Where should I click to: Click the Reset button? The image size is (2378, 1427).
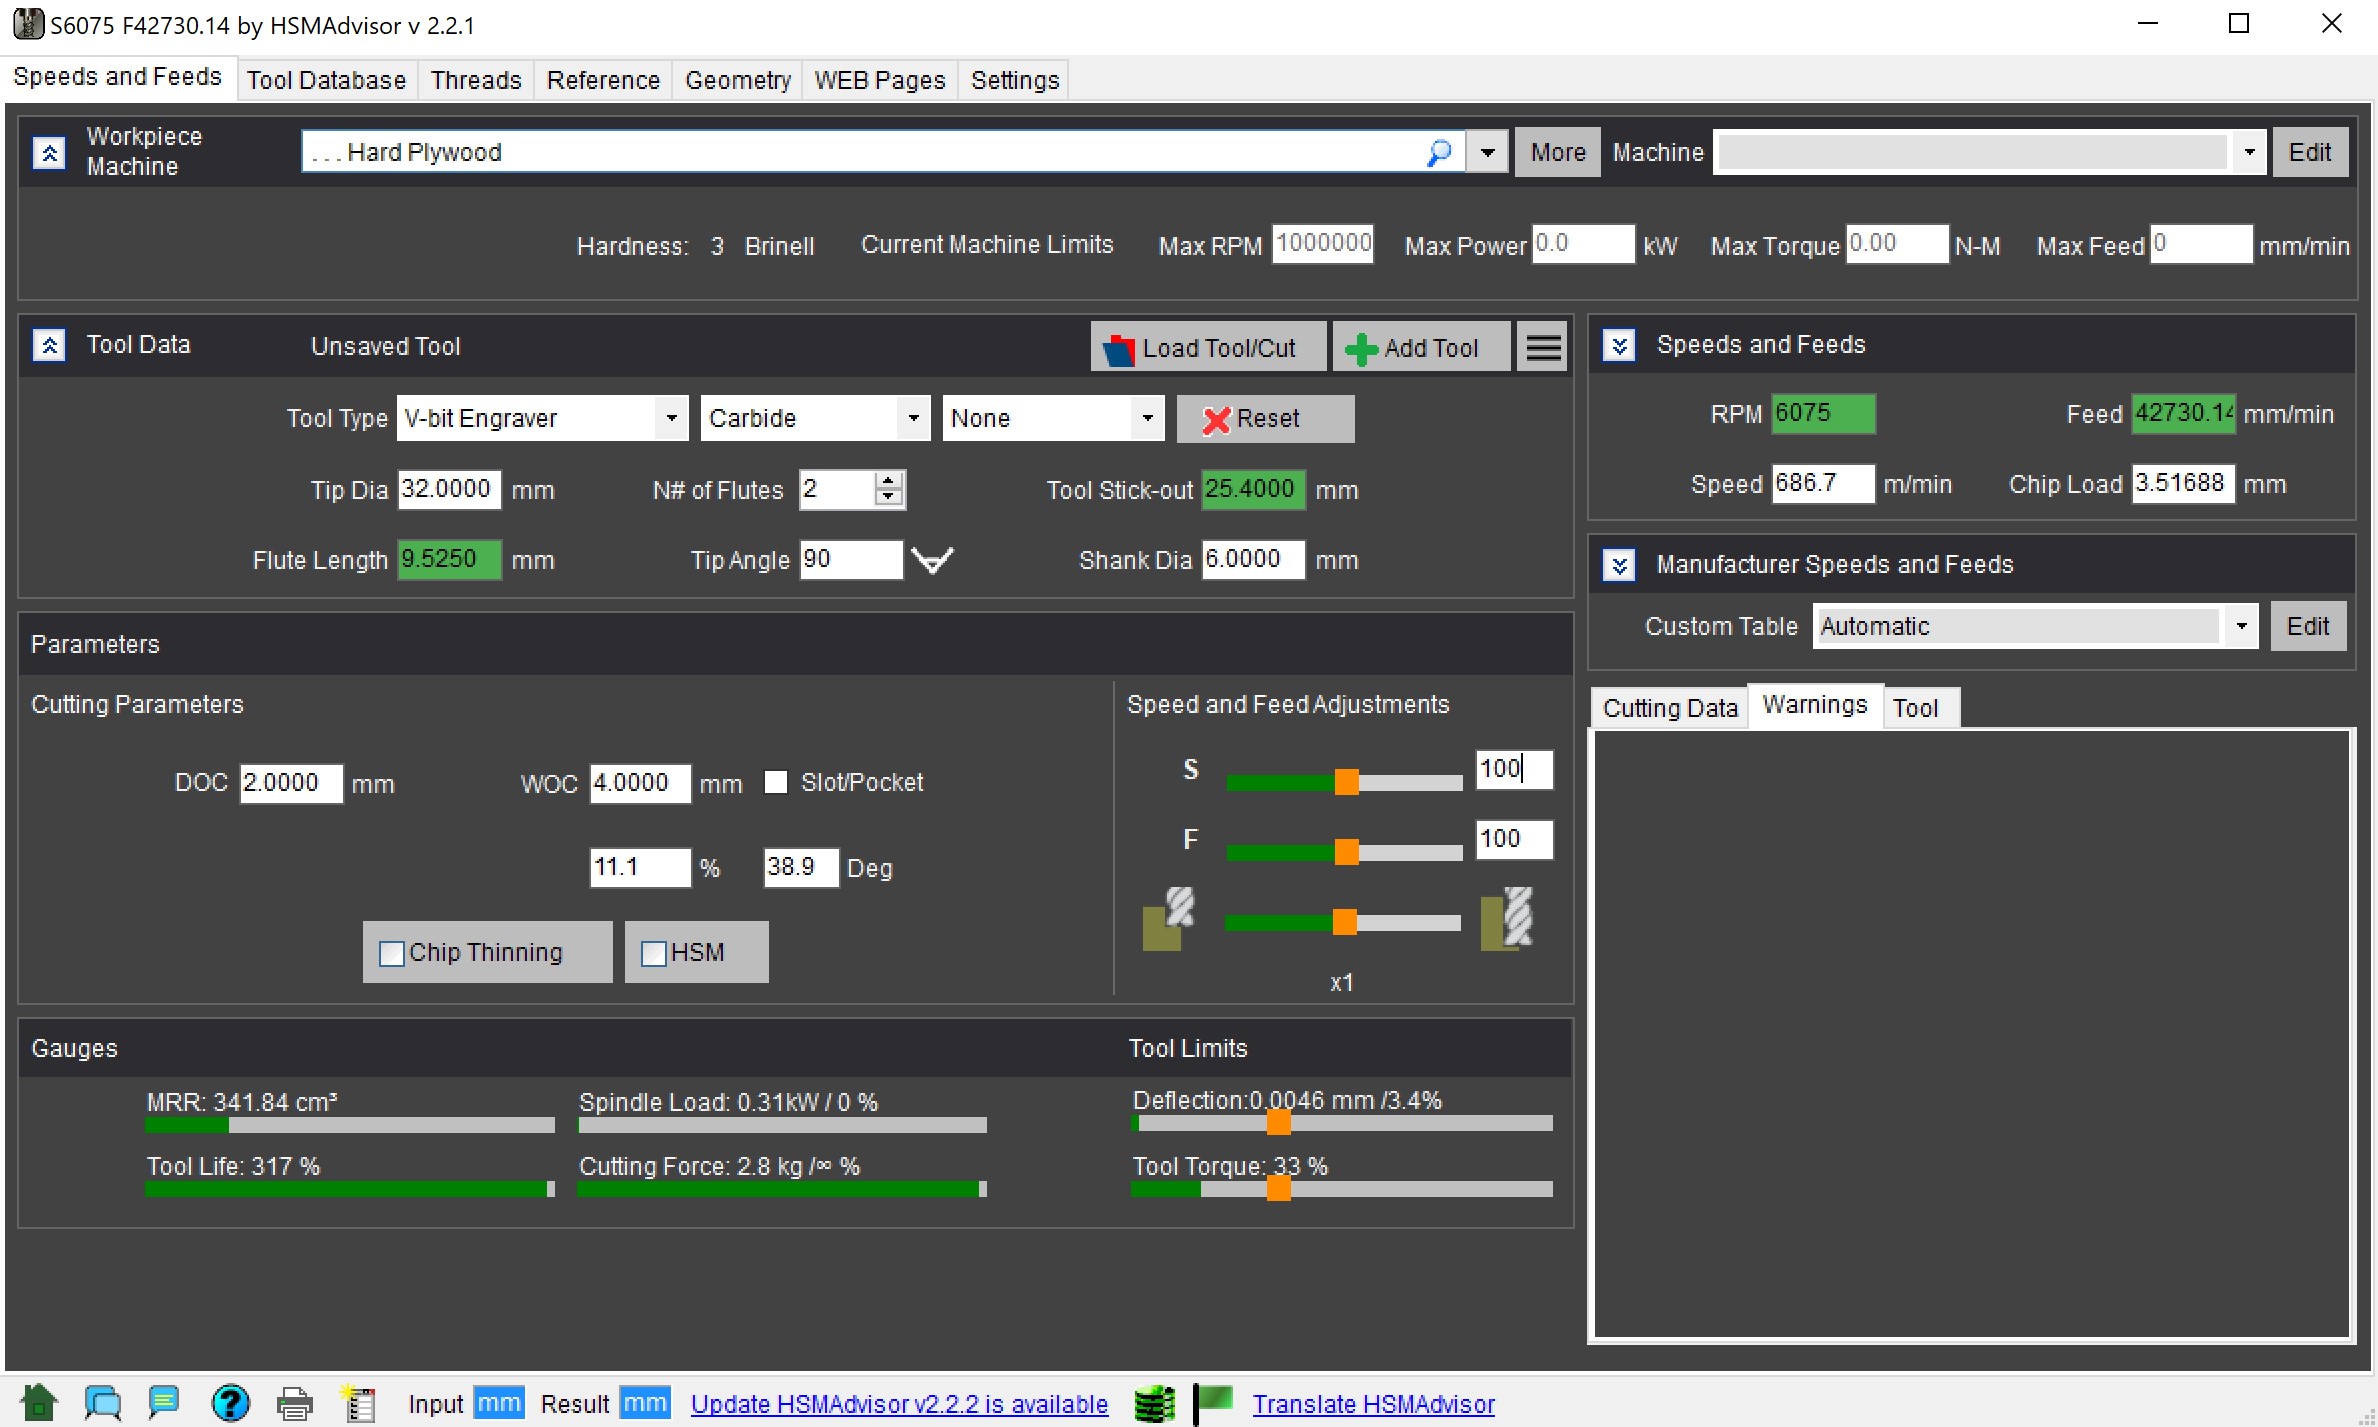point(1265,418)
